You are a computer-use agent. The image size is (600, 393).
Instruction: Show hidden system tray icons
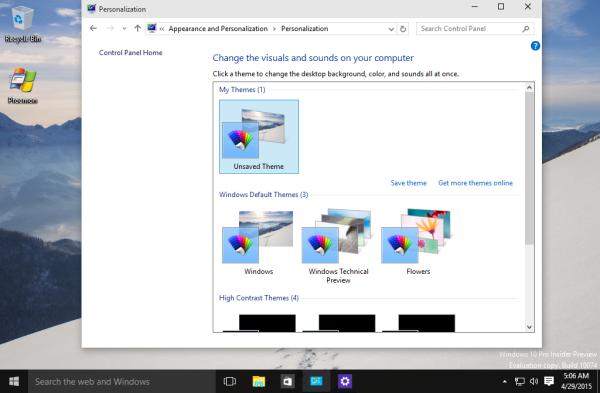[505, 381]
